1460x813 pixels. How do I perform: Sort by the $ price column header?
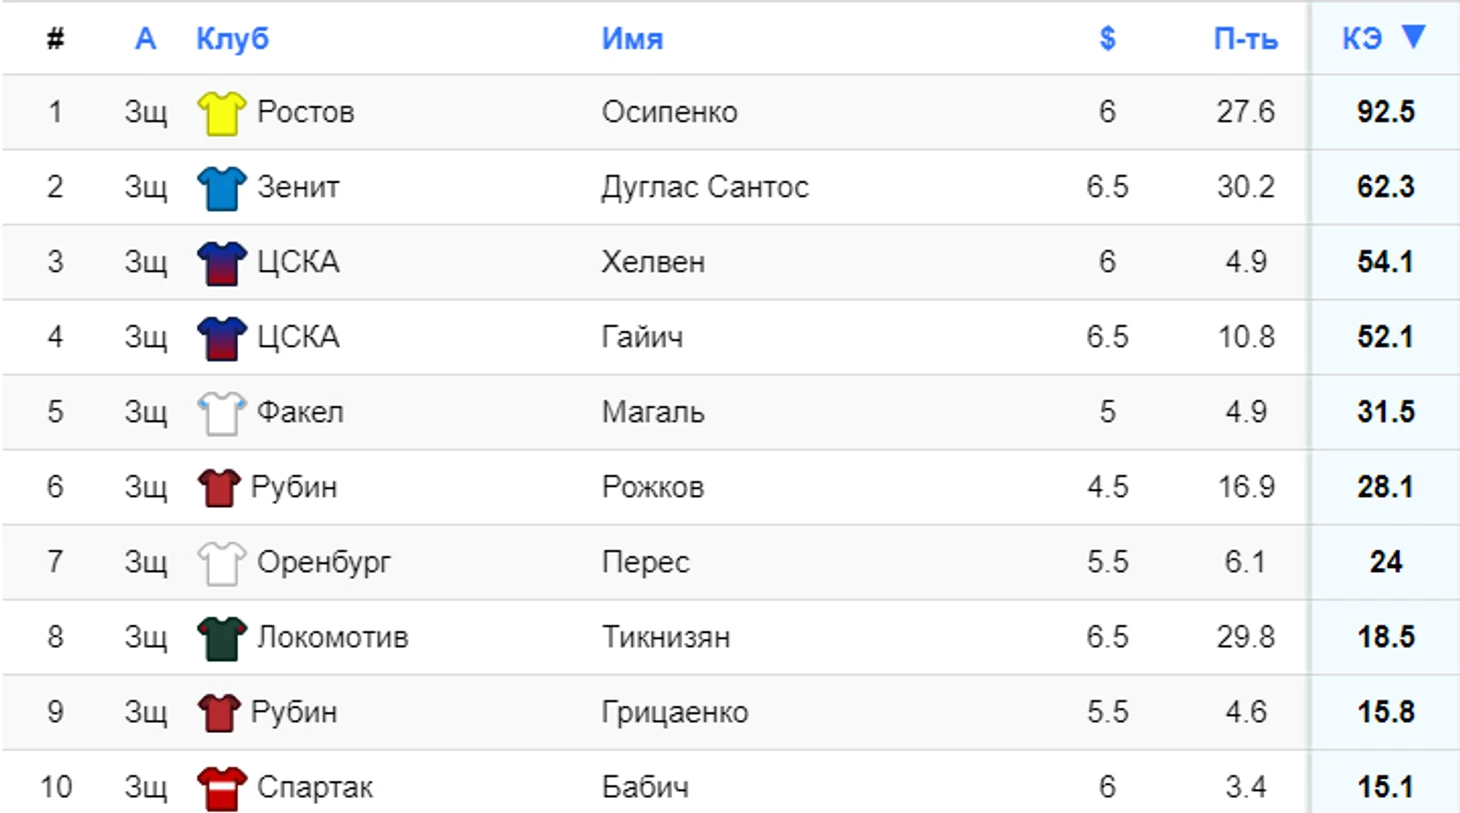pyautogui.click(x=1107, y=38)
